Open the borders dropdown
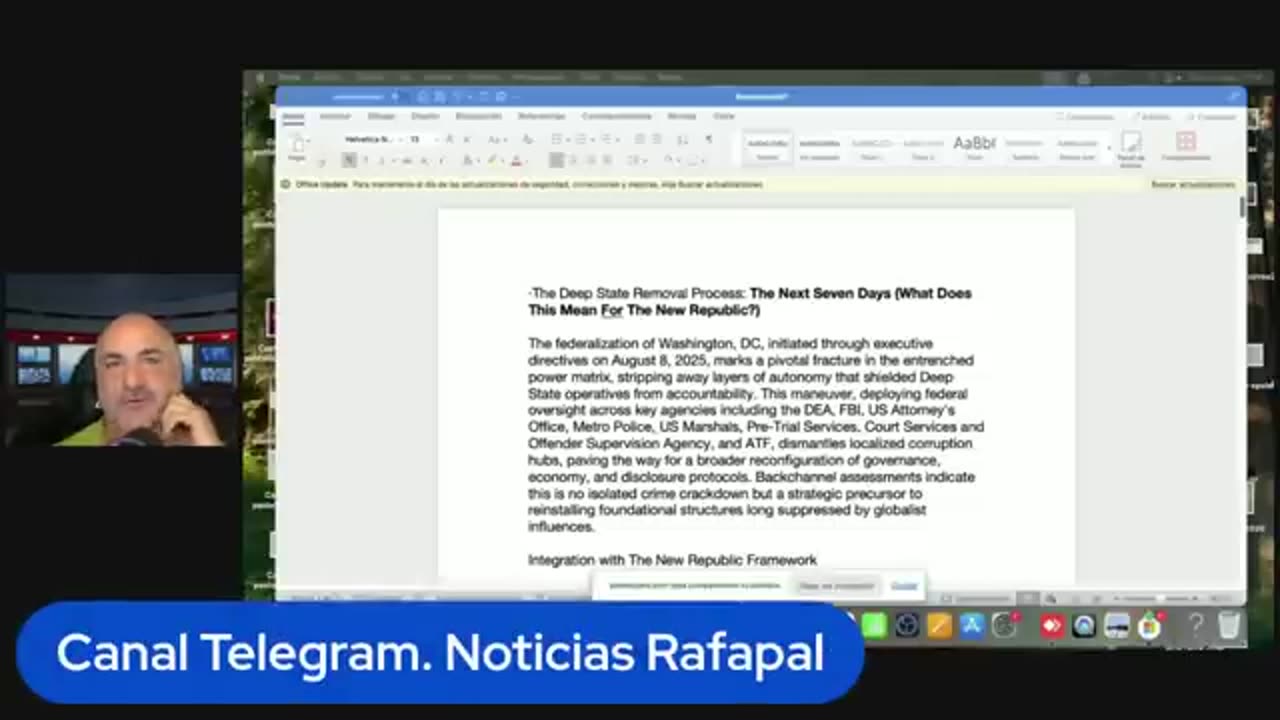Screen dimensions: 1280x720 pyautogui.click(x=696, y=160)
